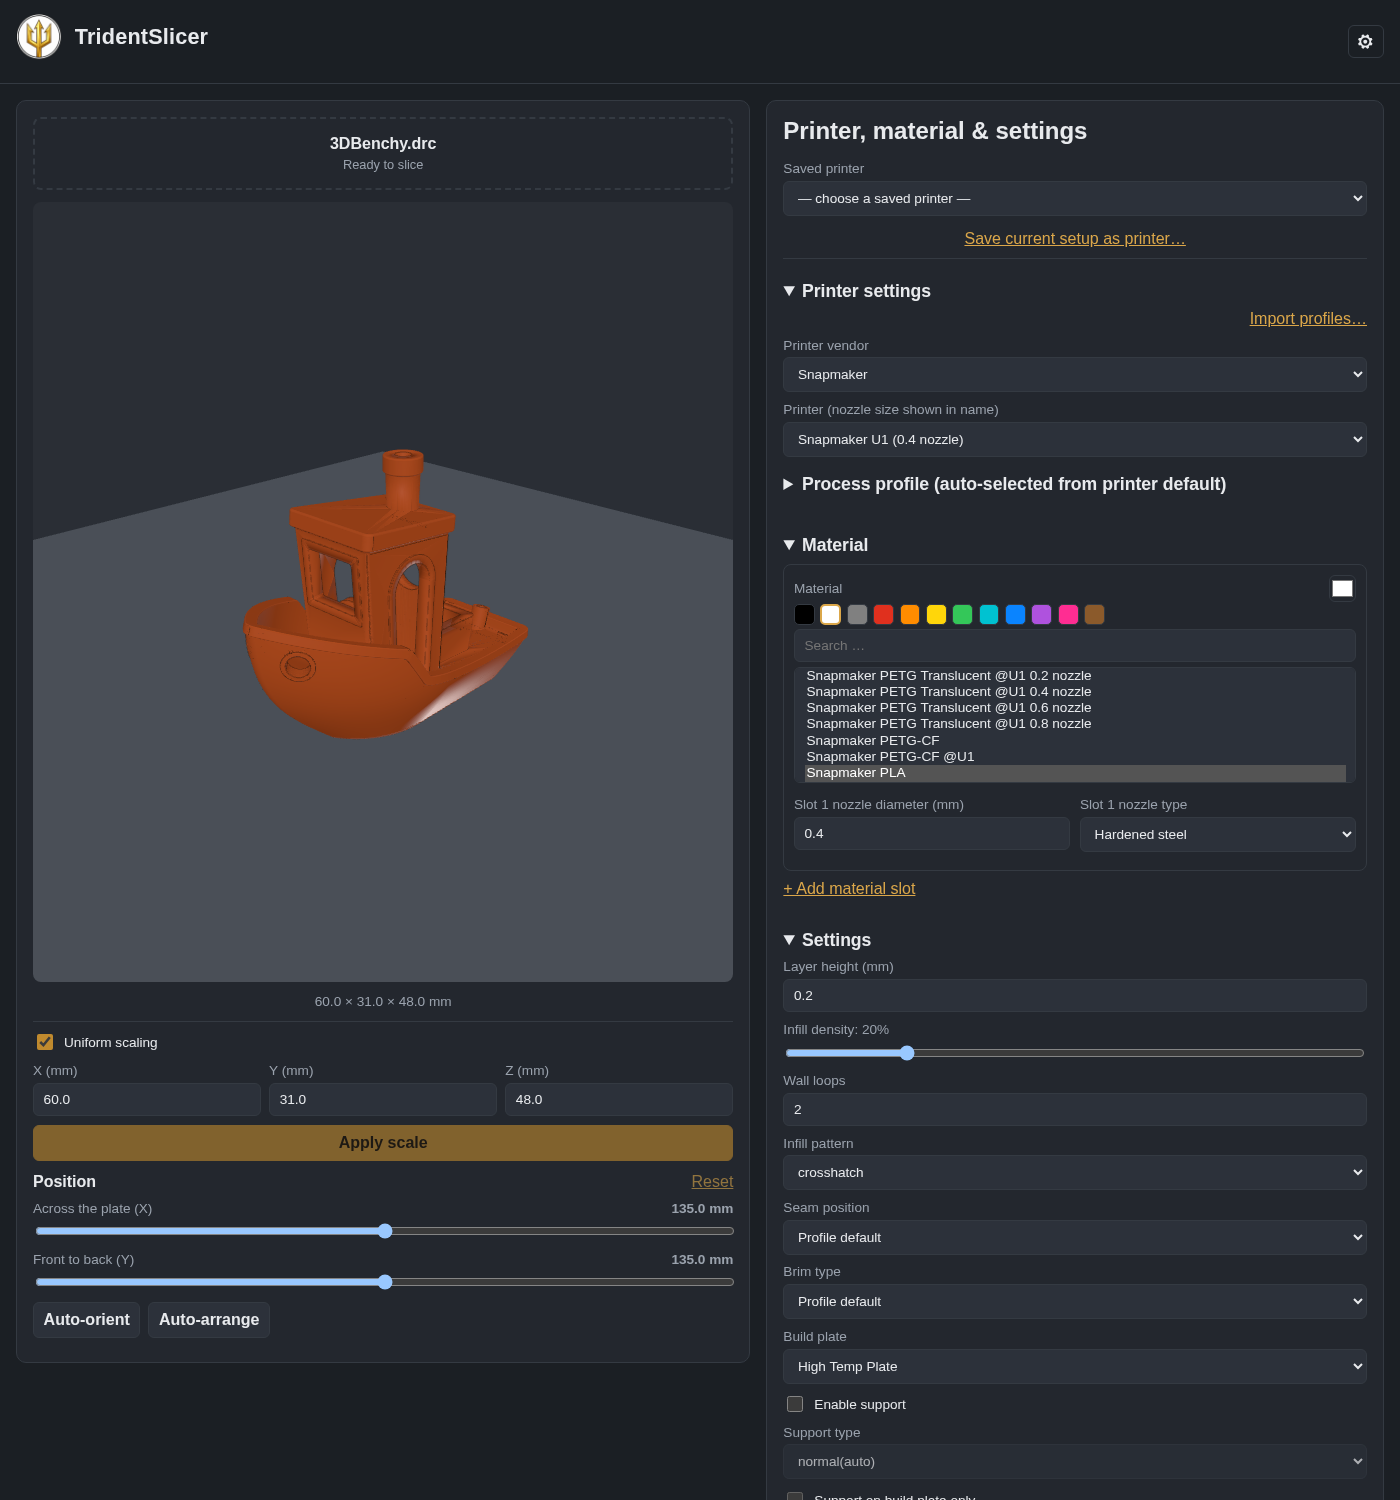The width and height of the screenshot is (1400, 1500).
Task: Click the material Search field
Action: coord(1075,645)
